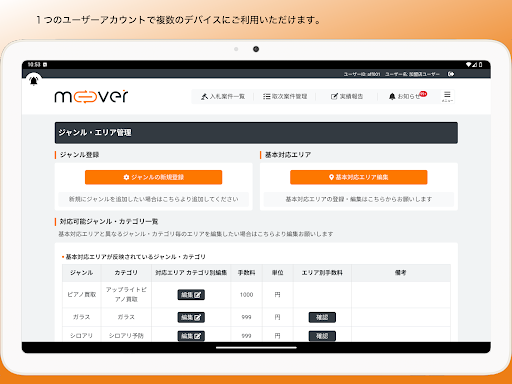This screenshot has height=384, width=512.
Task: Click the 確認 button in シロアリ row
Action: pos(322,336)
